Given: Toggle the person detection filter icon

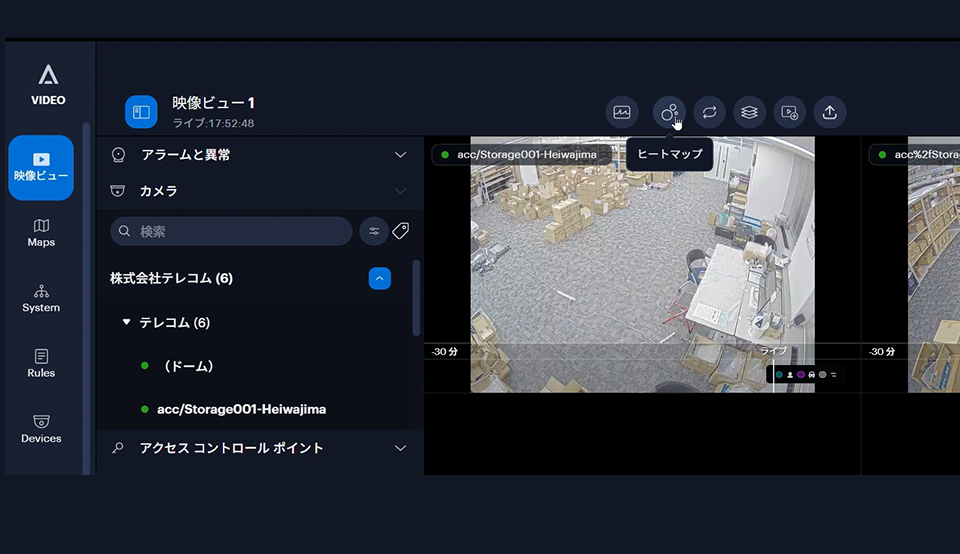Looking at the screenshot, I should pos(790,375).
